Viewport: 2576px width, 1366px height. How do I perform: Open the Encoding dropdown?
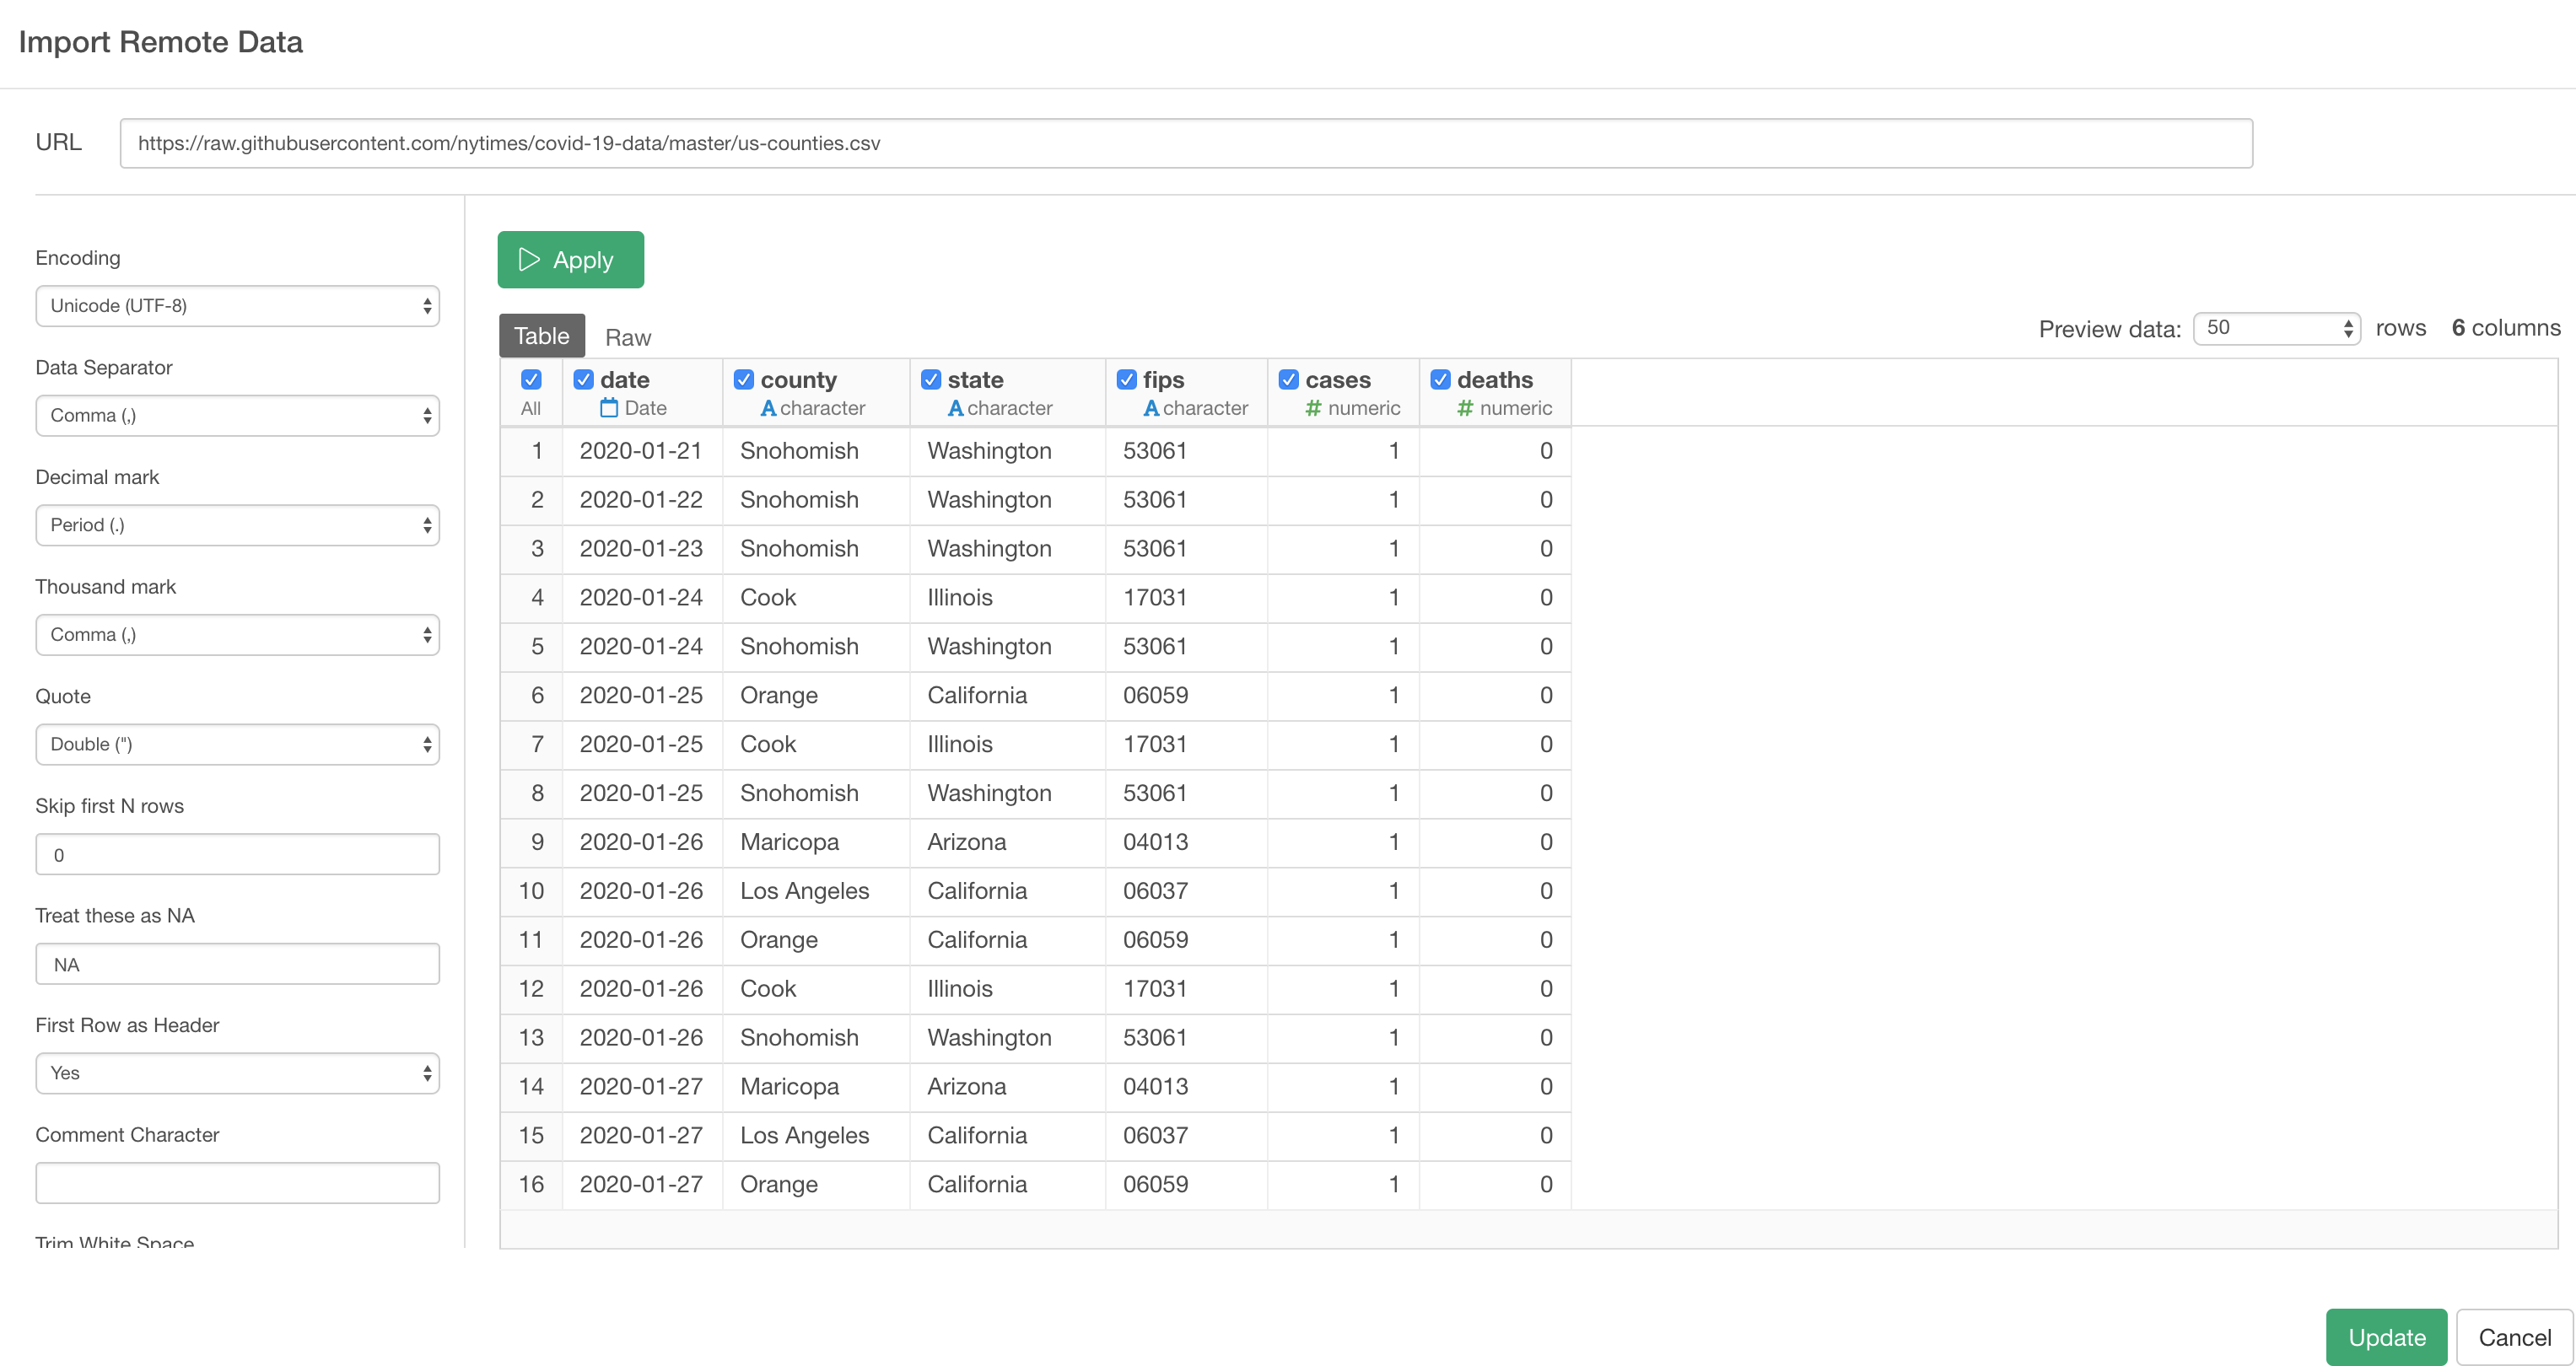click(x=237, y=306)
